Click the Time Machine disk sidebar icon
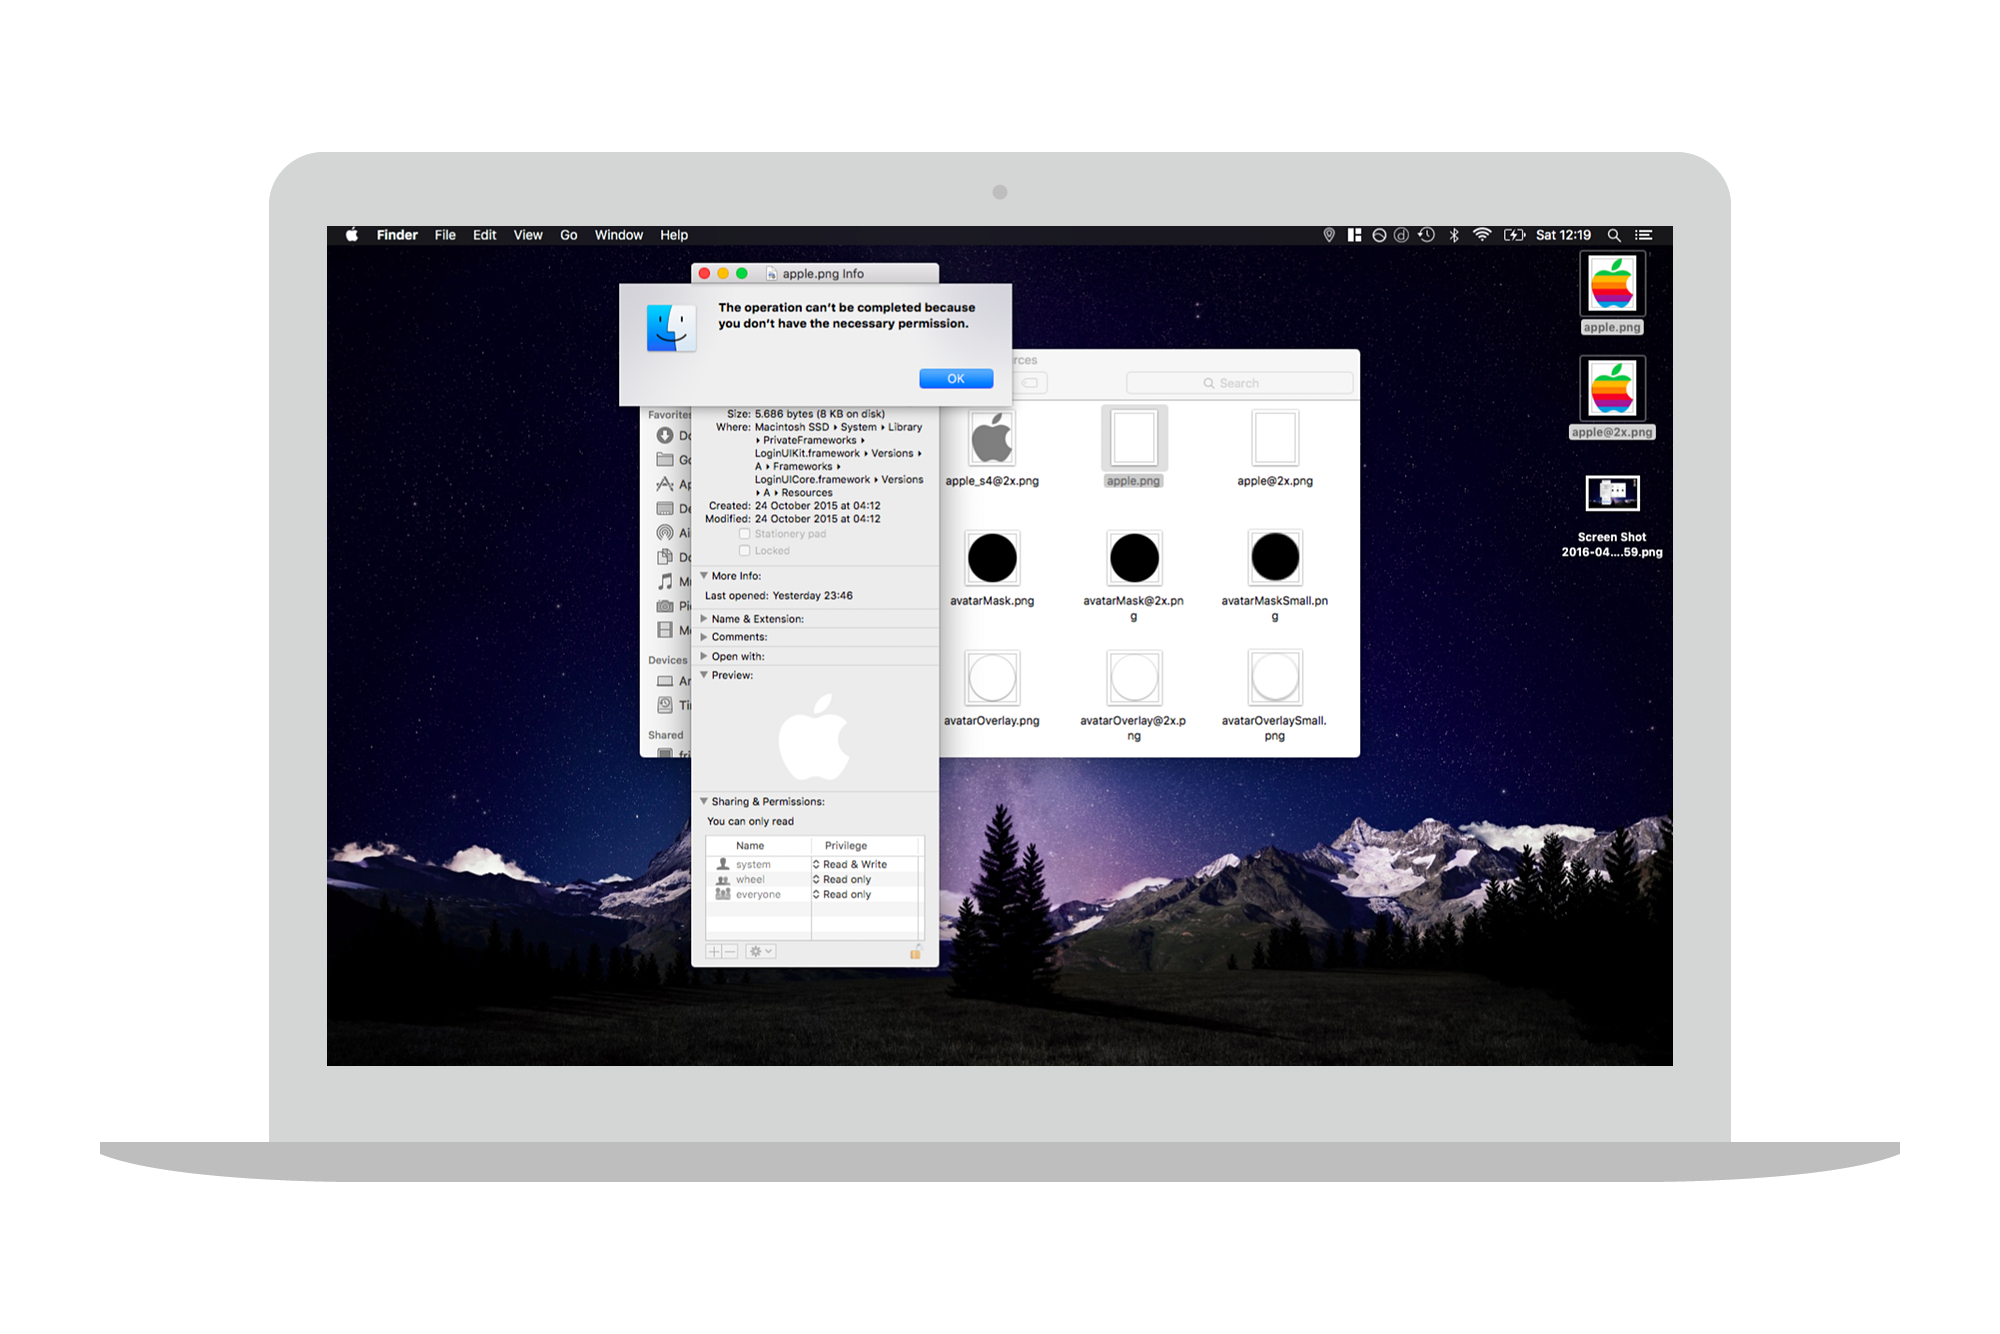The width and height of the screenshot is (2000, 1334). (x=665, y=705)
